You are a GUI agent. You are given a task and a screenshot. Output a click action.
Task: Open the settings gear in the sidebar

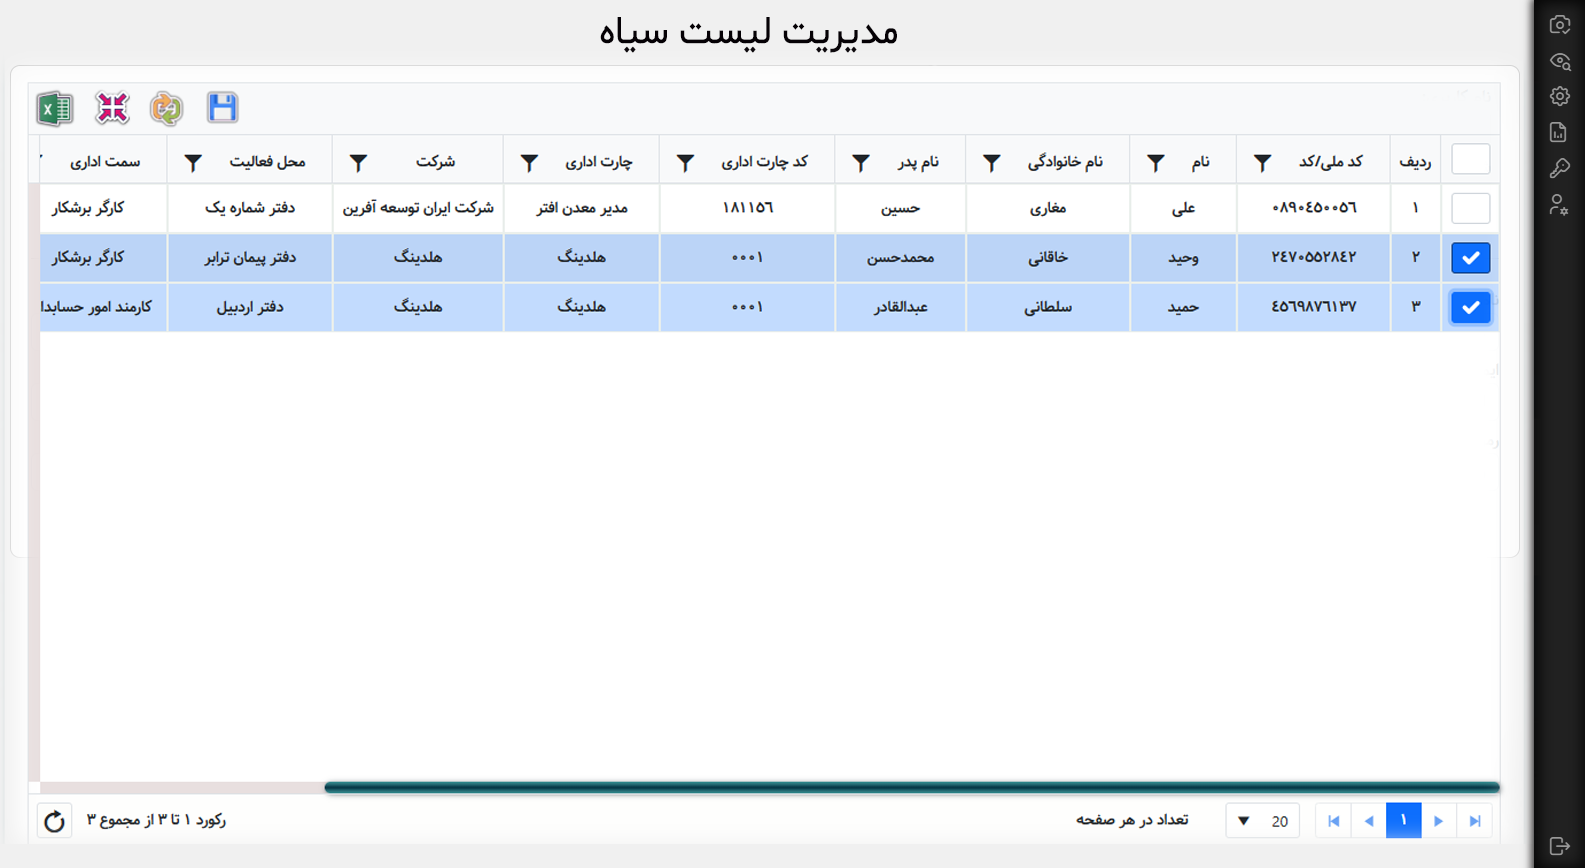[1559, 97]
